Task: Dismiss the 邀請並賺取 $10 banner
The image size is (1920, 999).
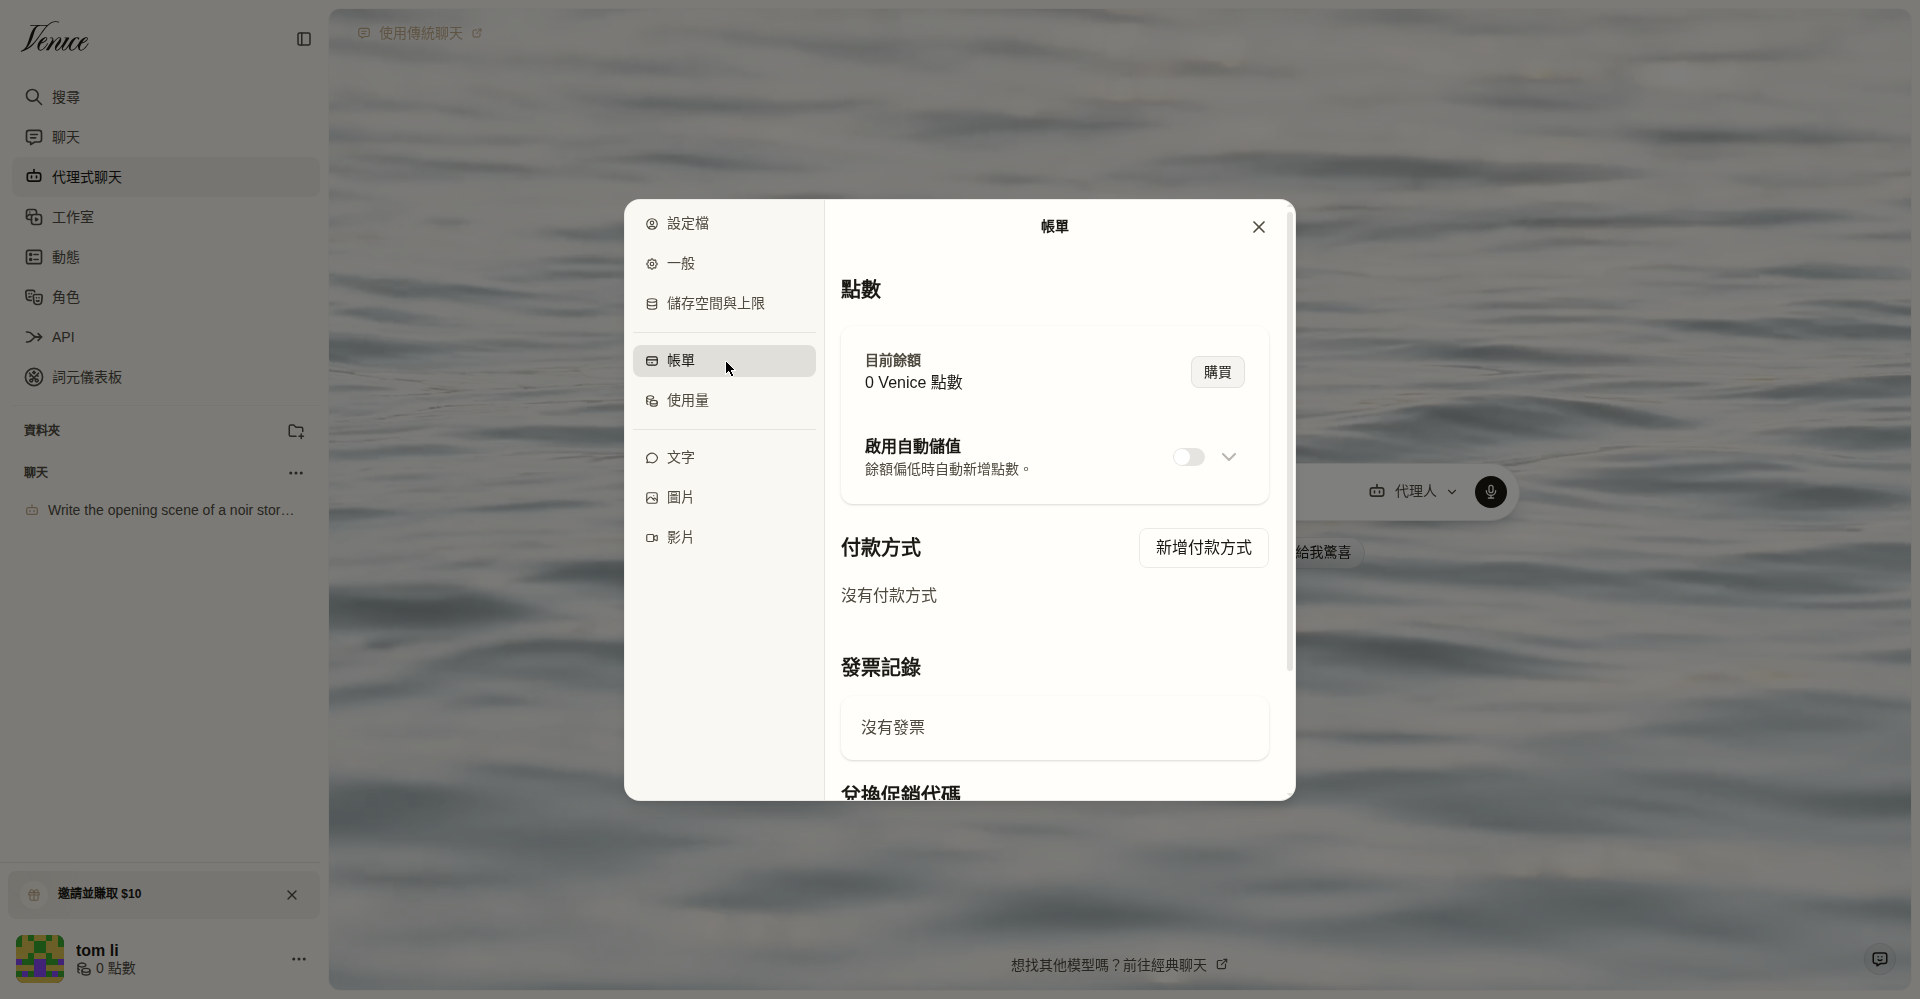Action: point(292,895)
